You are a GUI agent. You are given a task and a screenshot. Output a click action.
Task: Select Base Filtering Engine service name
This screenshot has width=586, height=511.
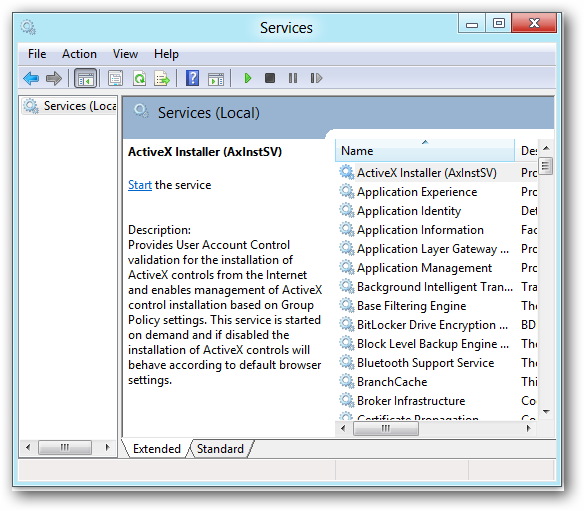(411, 306)
